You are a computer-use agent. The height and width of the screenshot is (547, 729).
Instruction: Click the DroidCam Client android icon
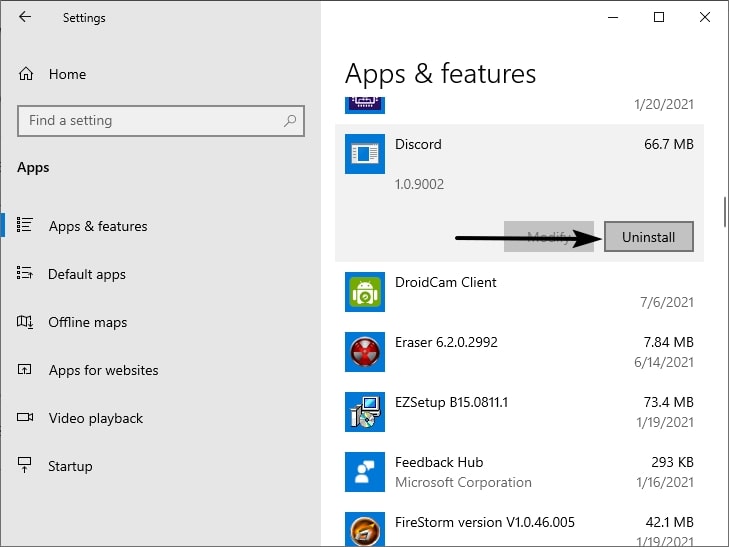coord(364,292)
